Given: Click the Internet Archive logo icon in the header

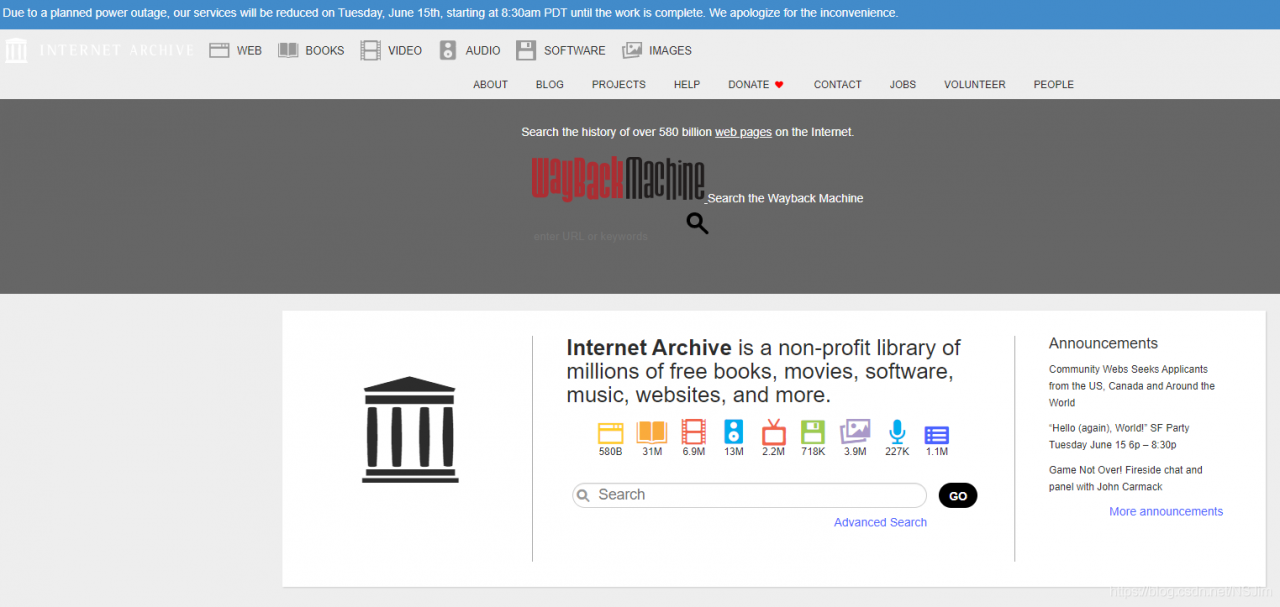Looking at the screenshot, I should coord(16,50).
